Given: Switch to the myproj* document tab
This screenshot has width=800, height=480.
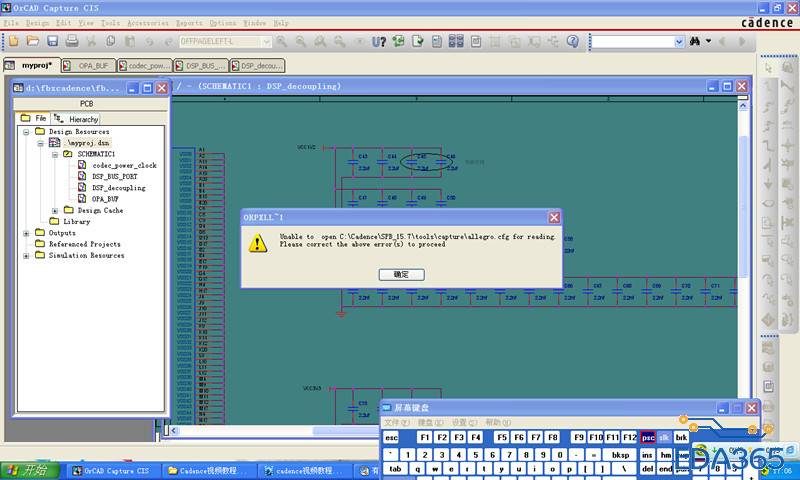Looking at the screenshot, I should 32,65.
